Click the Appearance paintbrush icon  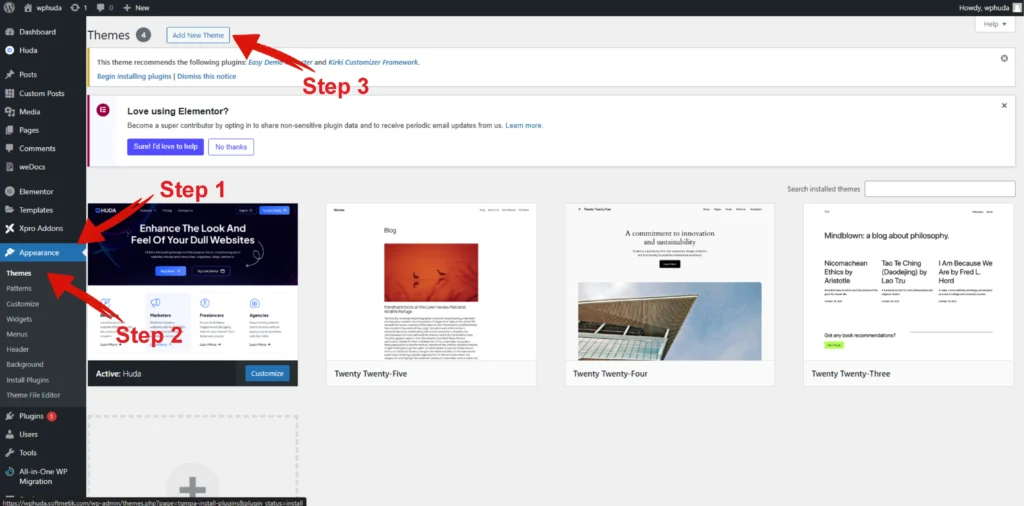(10, 253)
